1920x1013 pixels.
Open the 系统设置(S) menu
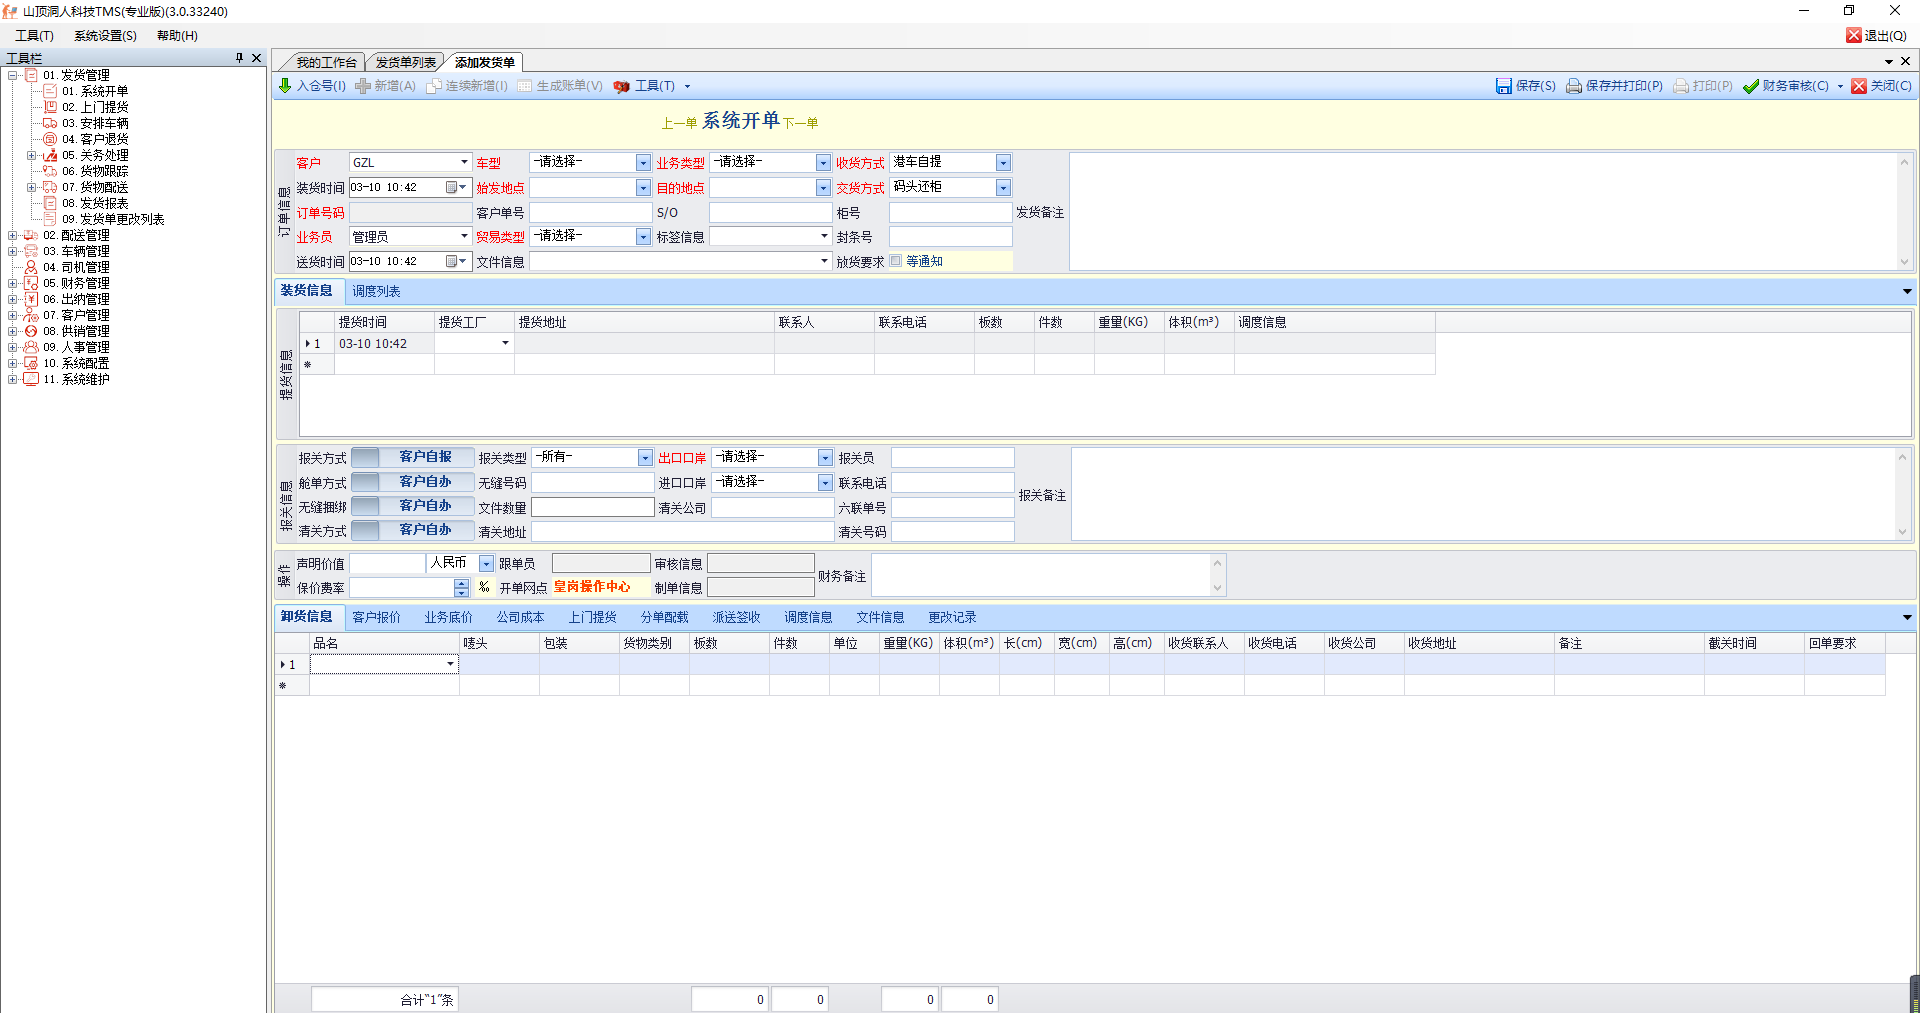pos(105,35)
